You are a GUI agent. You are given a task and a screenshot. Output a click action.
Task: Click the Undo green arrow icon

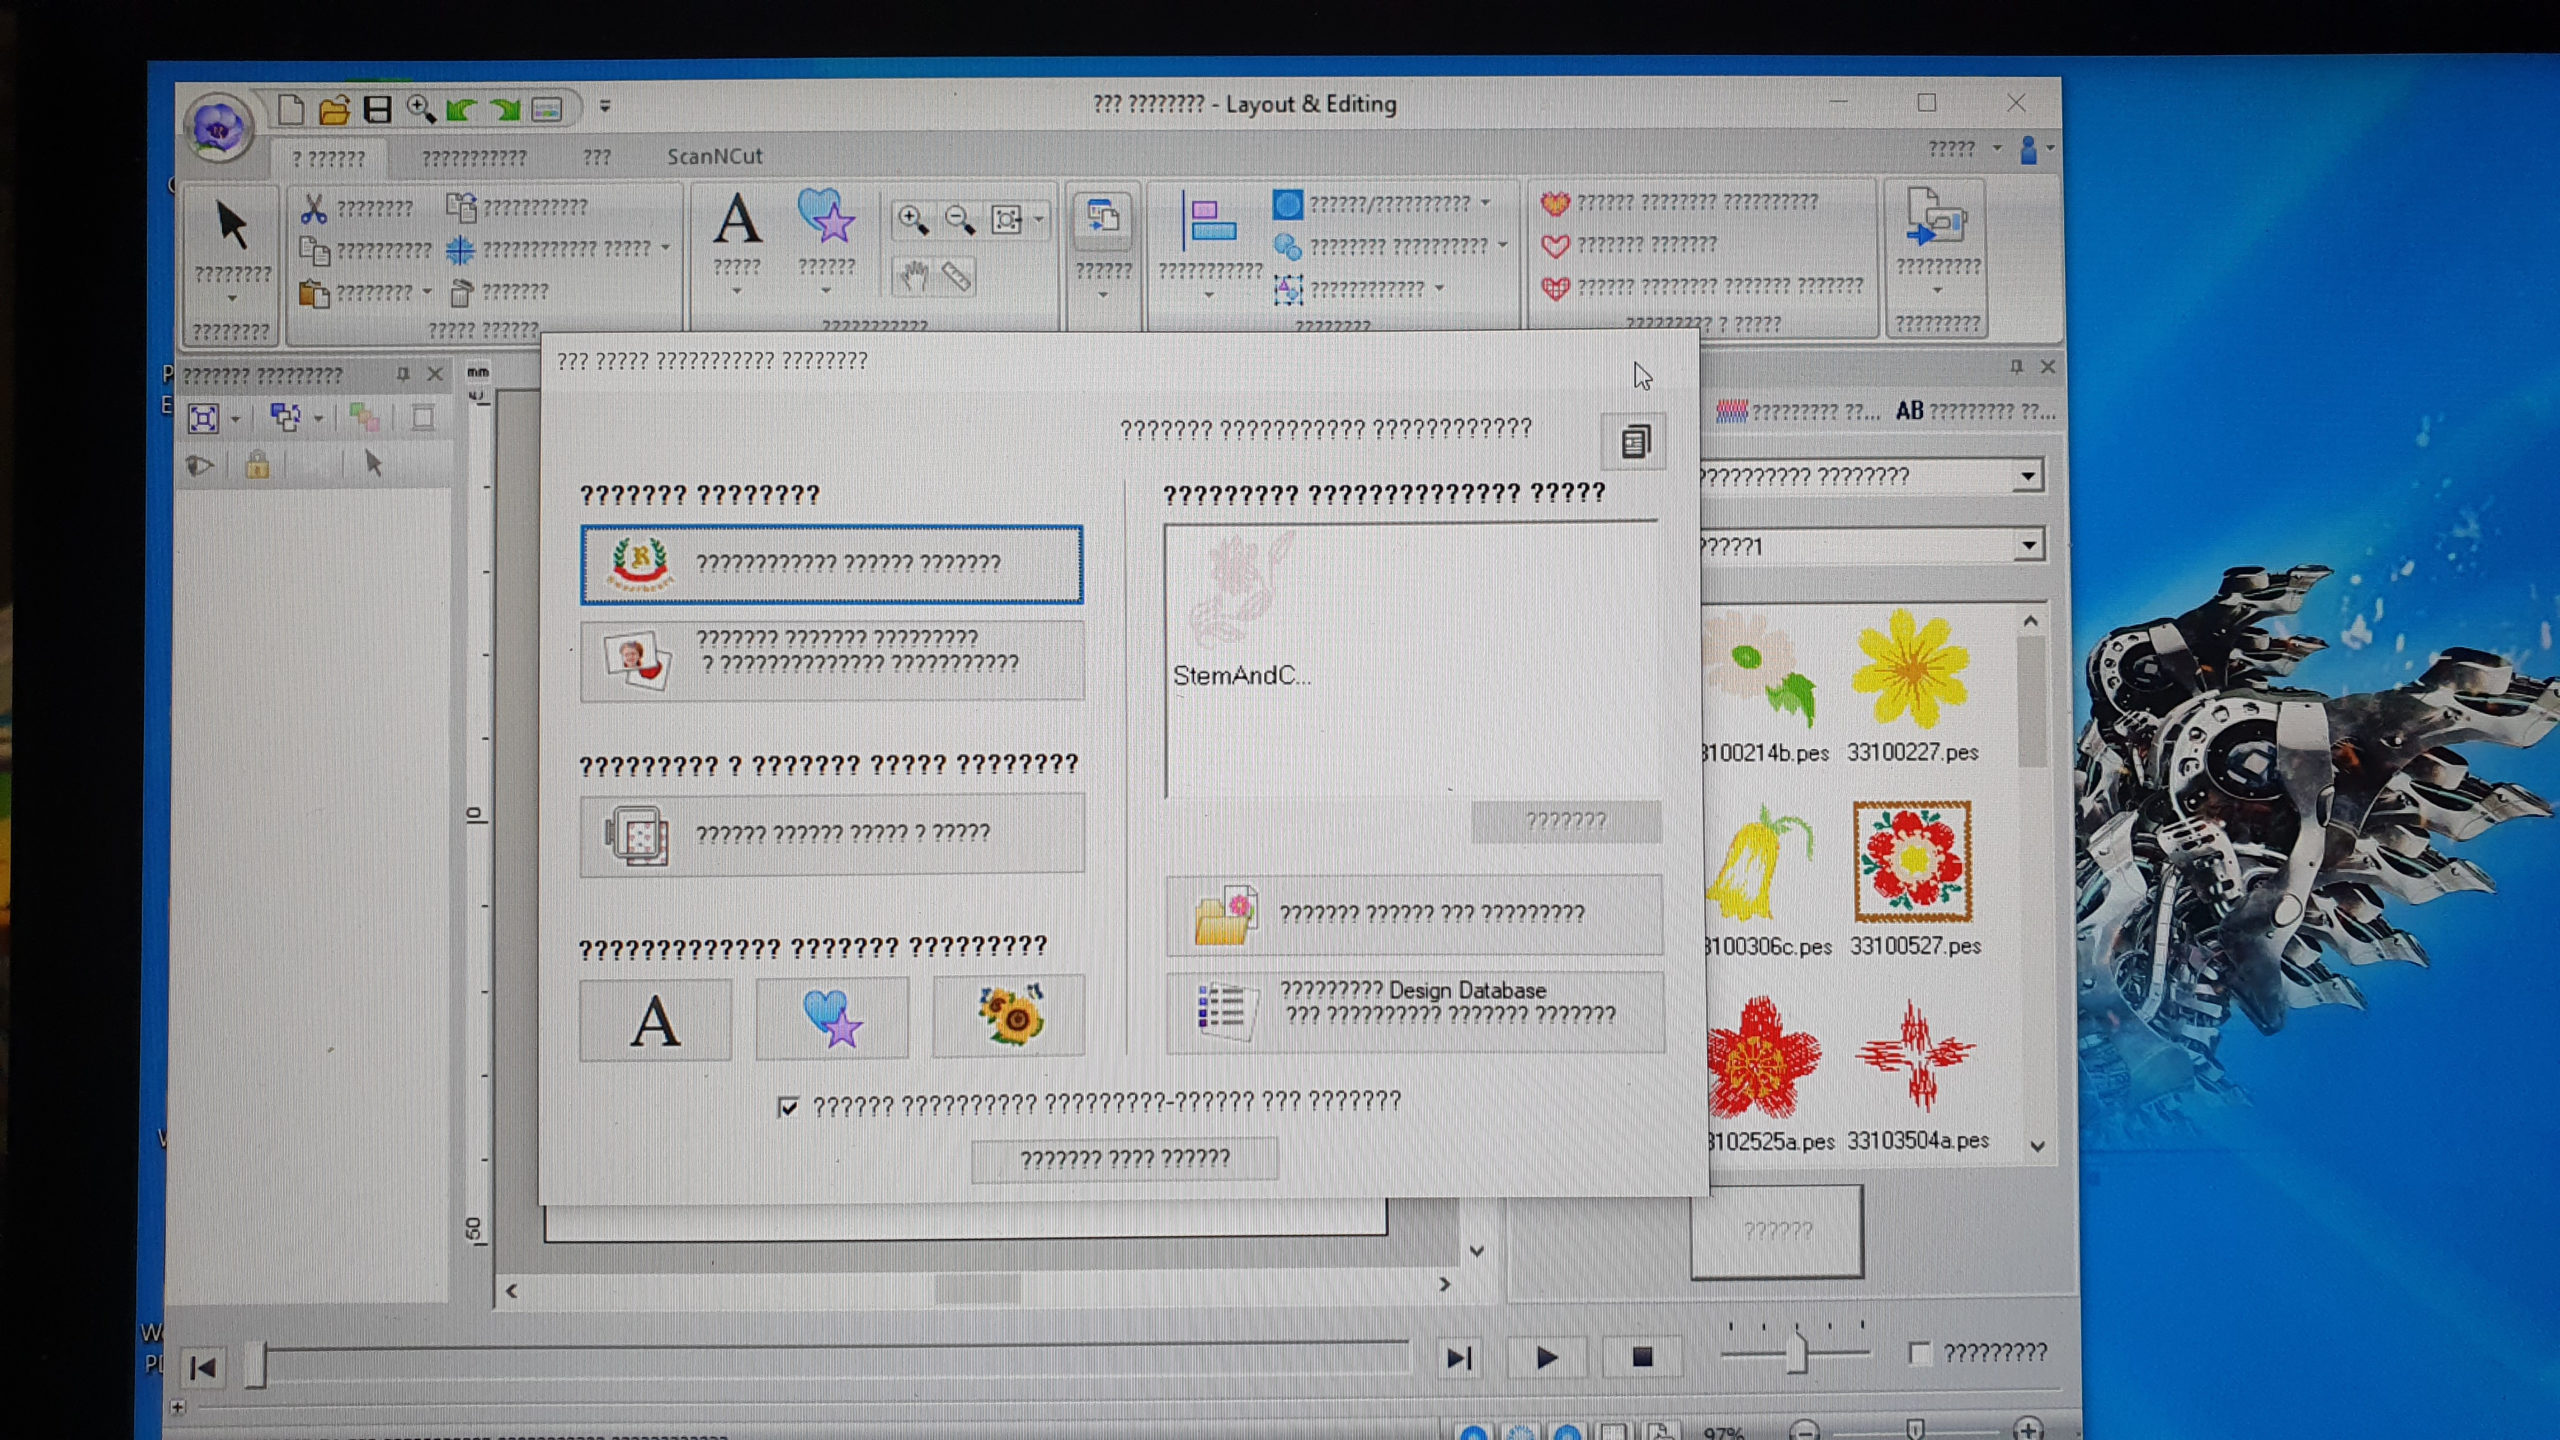pos(461,109)
